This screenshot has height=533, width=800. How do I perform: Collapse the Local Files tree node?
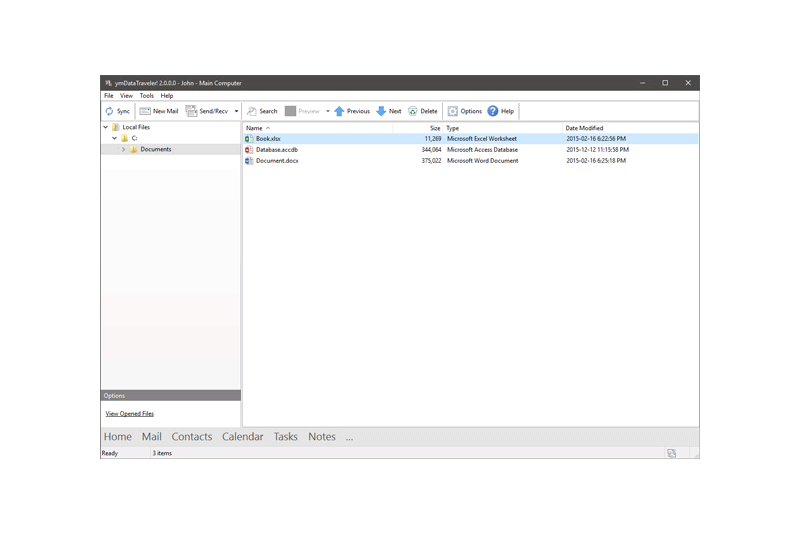106,127
